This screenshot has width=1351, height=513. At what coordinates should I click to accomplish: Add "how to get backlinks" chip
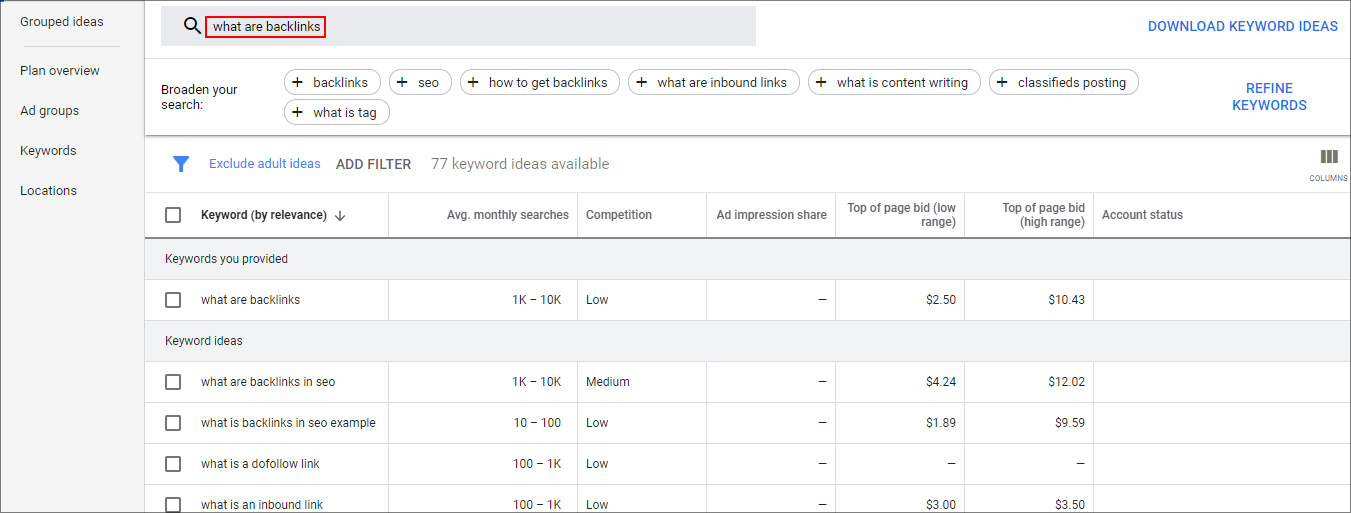tap(540, 82)
